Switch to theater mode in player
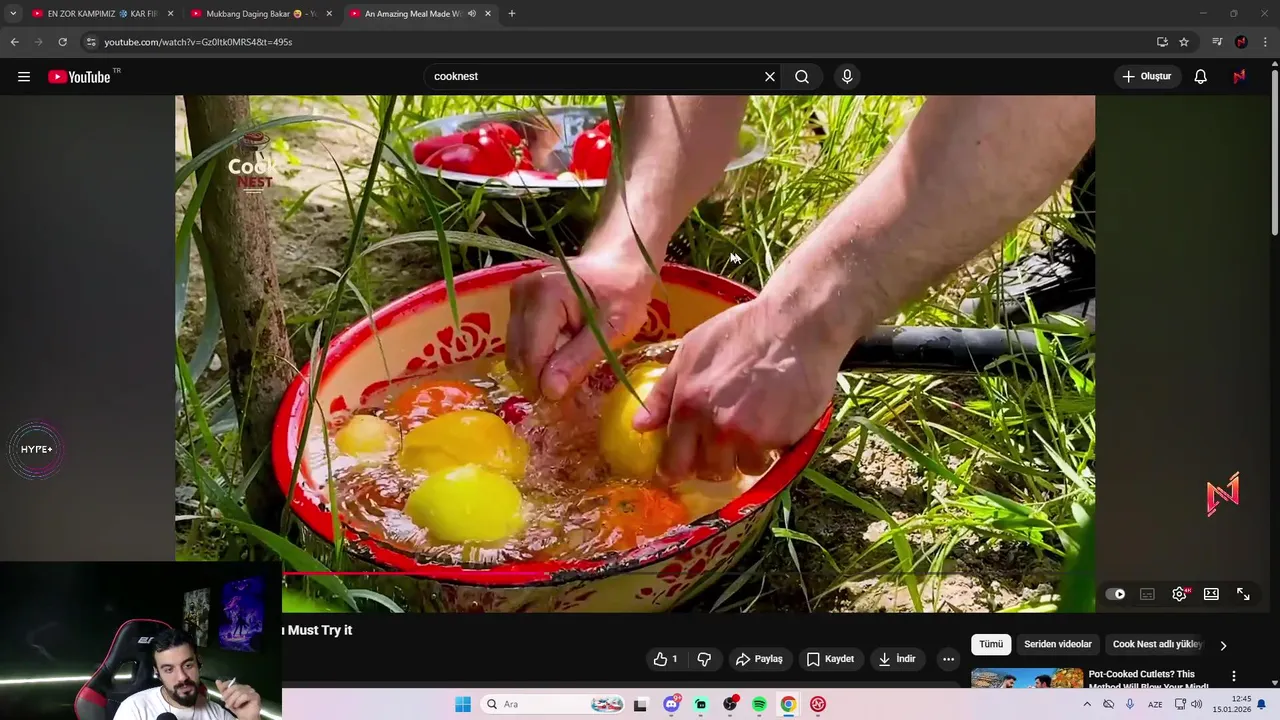Screen dimensions: 1280x720 [x=1211, y=594]
